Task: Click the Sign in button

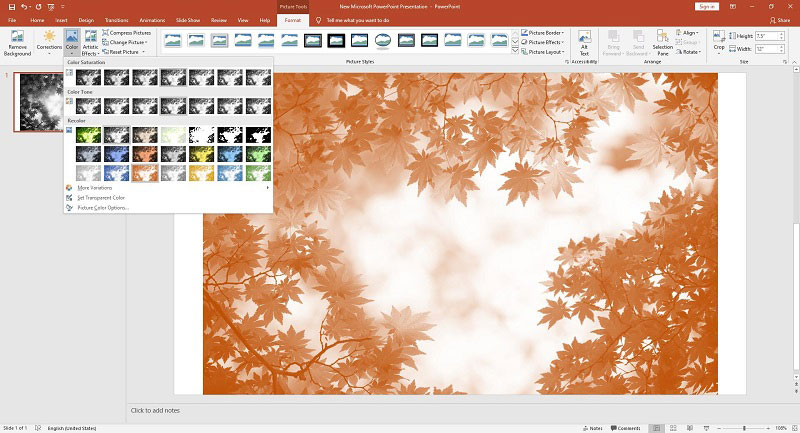Action: point(707,7)
